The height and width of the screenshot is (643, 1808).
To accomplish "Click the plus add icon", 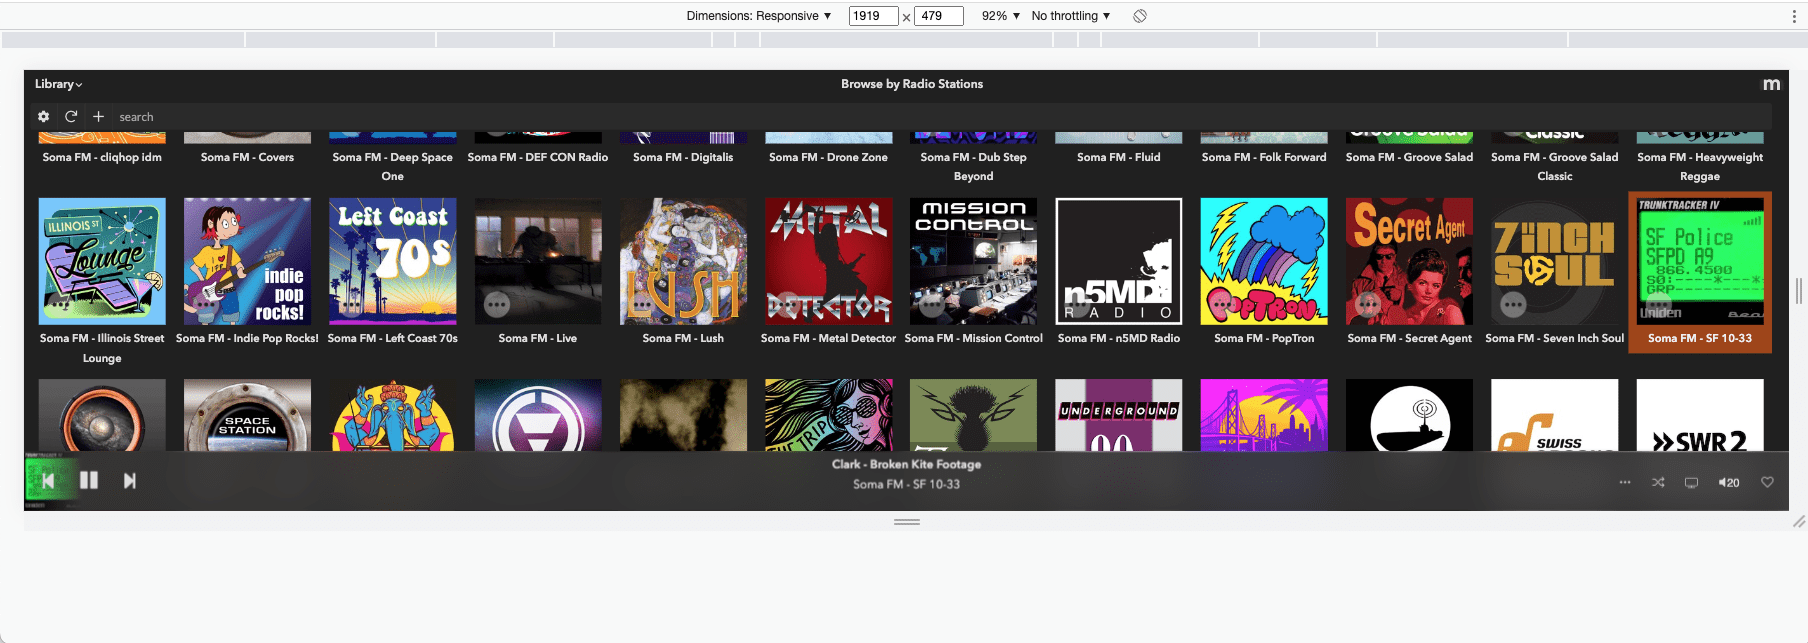I will [x=98, y=117].
